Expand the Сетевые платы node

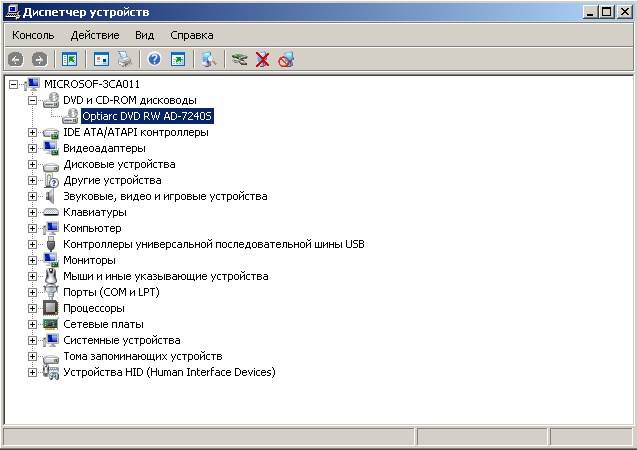(x=32, y=325)
